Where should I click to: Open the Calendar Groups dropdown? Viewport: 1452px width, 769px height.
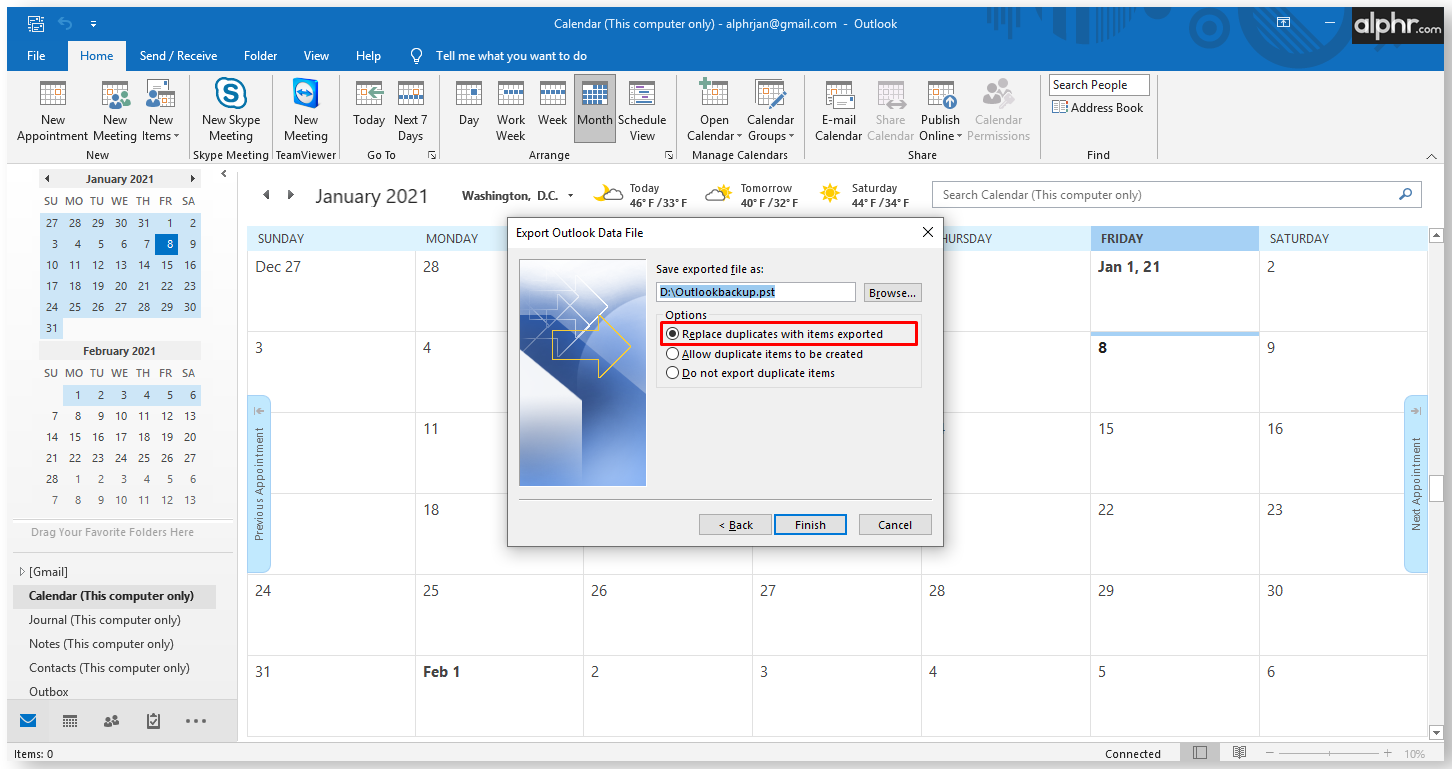pyautogui.click(x=771, y=111)
